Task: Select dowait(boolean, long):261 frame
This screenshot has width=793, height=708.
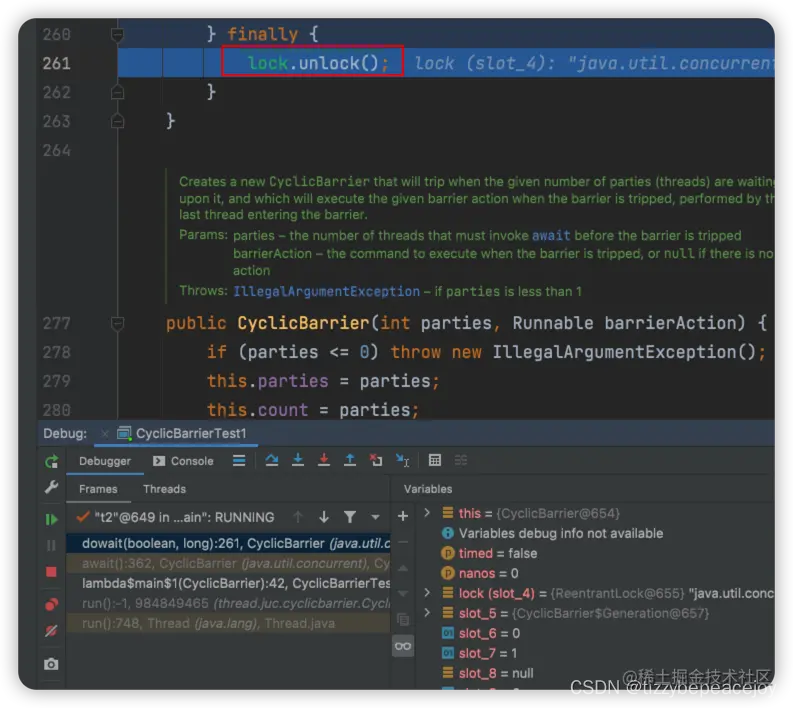Action: (x=228, y=543)
